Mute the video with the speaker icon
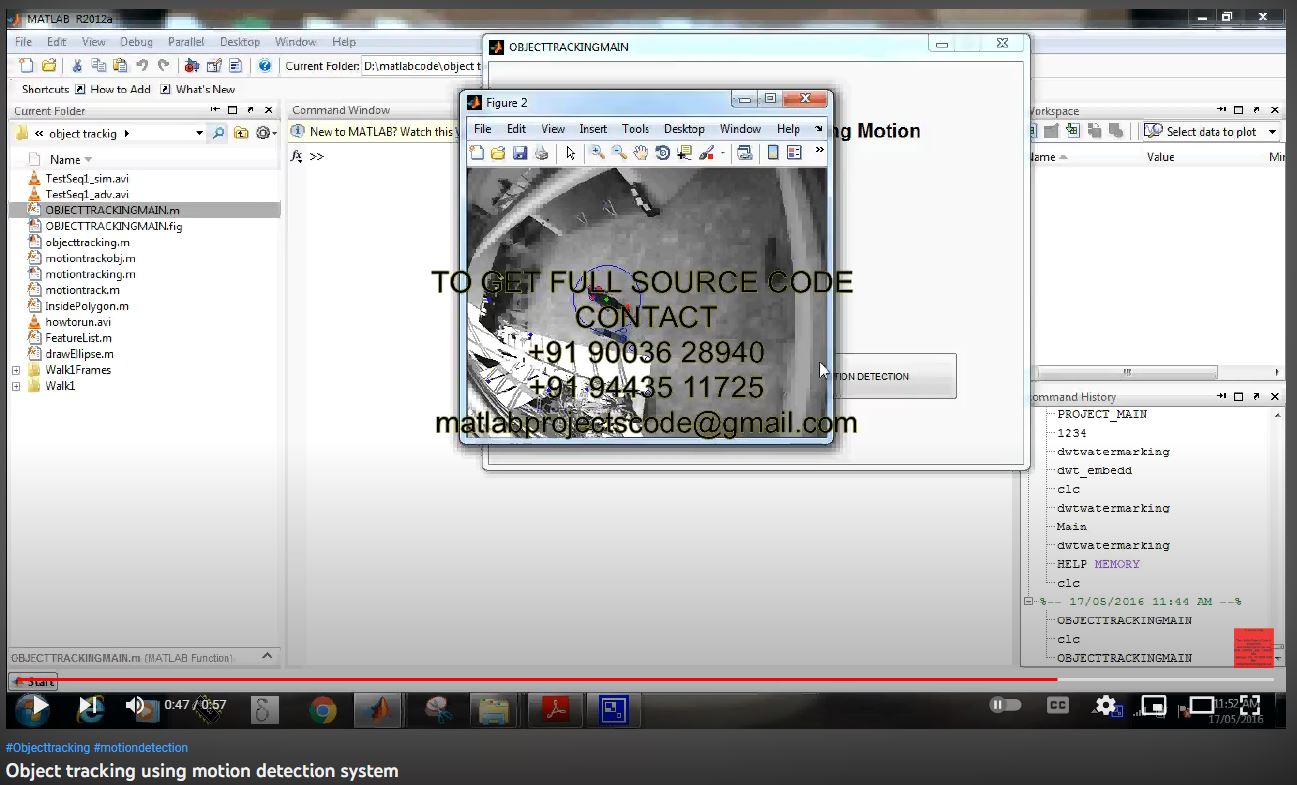 135,706
